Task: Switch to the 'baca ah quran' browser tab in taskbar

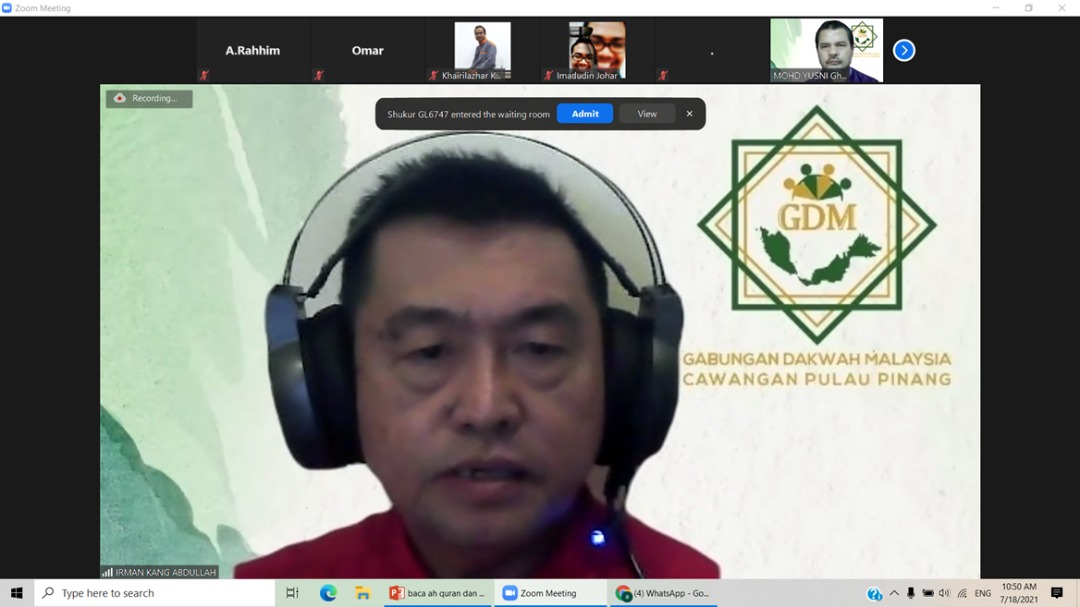Action: click(438, 592)
